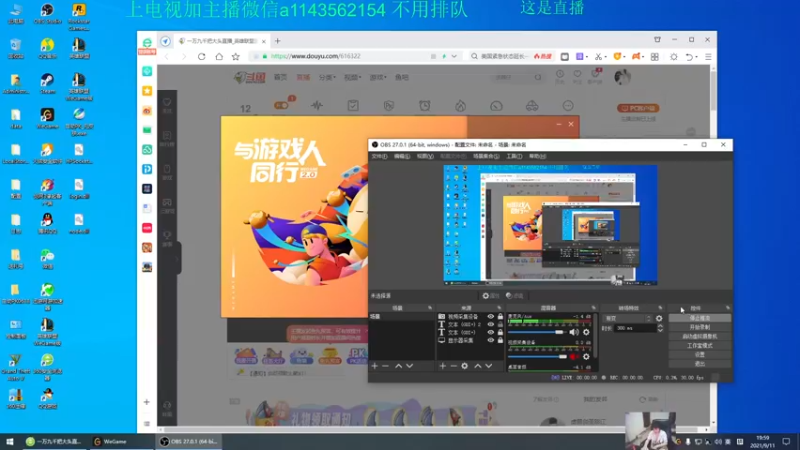The width and height of the screenshot is (800, 450).
Task: Hide the Text (GDI+) source via eye icon
Action: tap(490, 333)
